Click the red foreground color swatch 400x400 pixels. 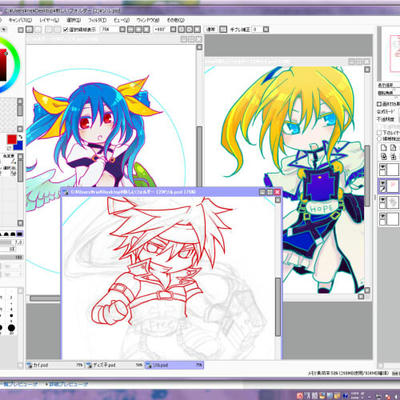coord(12,139)
